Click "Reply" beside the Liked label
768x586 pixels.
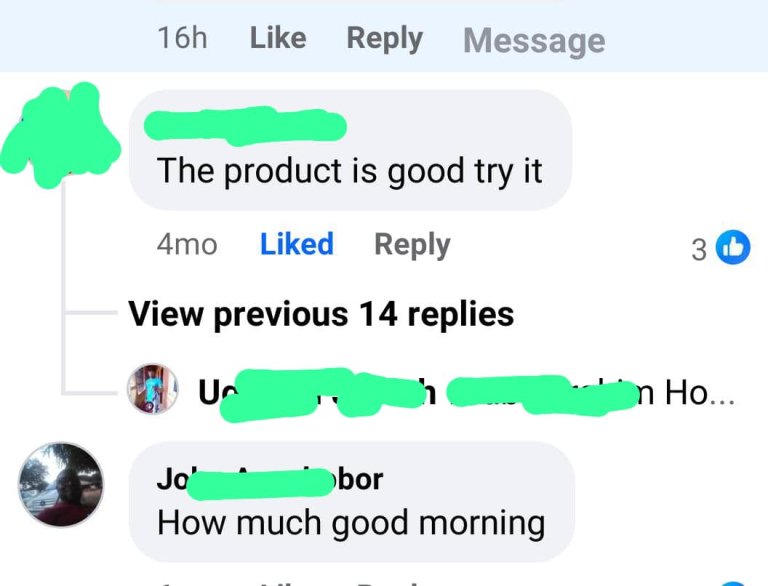[412, 245]
